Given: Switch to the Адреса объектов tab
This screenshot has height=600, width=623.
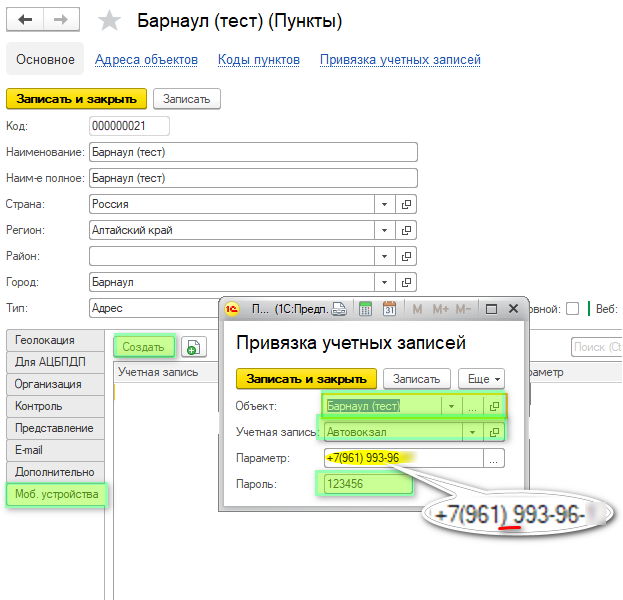Looking at the screenshot, I should point(146,59).
